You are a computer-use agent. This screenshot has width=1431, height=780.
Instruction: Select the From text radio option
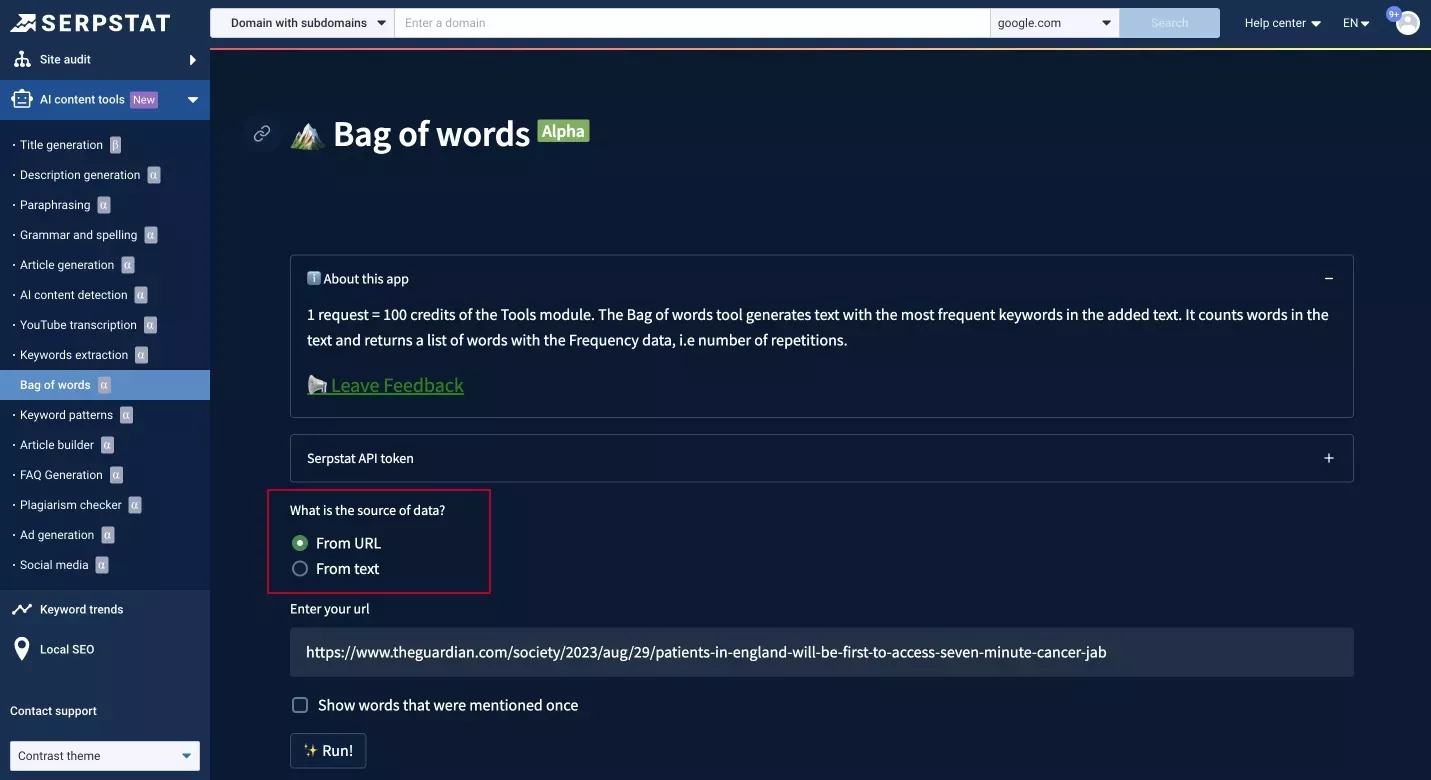(x=299, y=569)
